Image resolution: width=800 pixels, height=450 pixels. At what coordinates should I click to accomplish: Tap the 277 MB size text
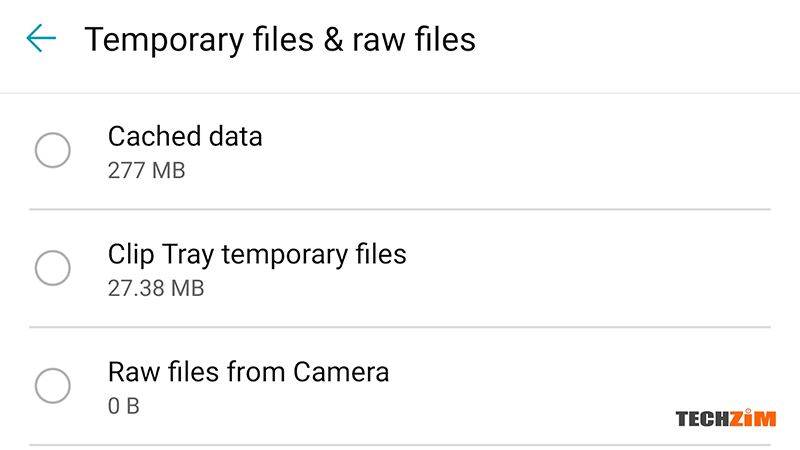pyautogui.click(x=146, y=170)
